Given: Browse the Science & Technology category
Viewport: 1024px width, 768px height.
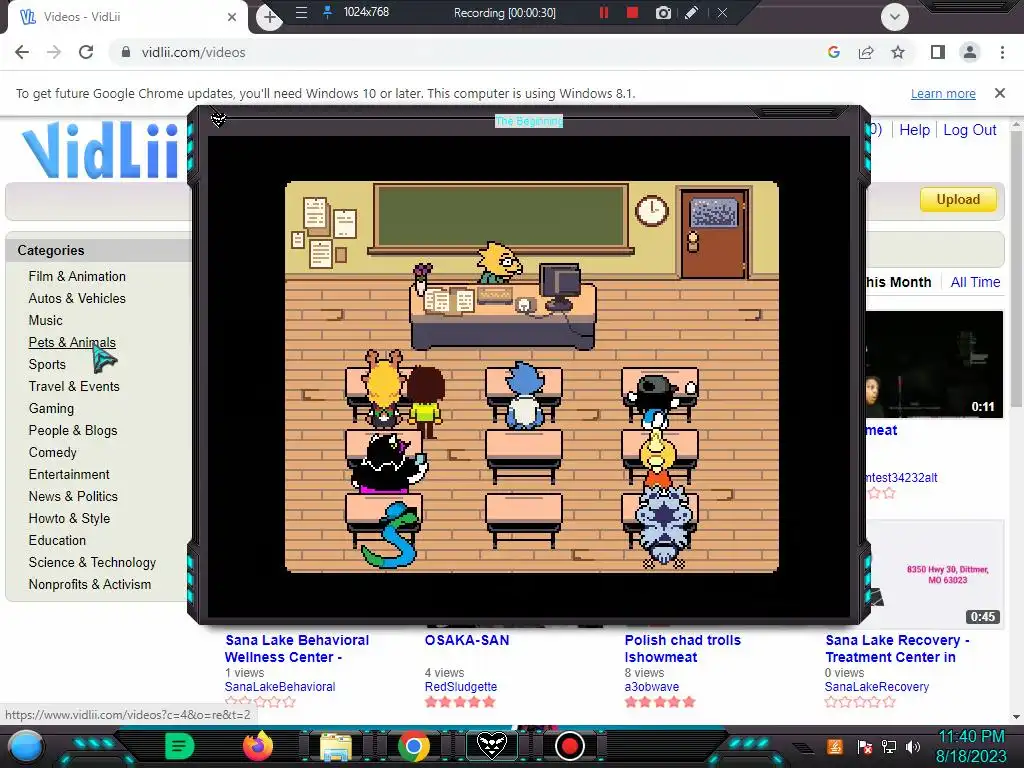Looking at the screenshot, I should pyautogui.click(x=92, y=563).
